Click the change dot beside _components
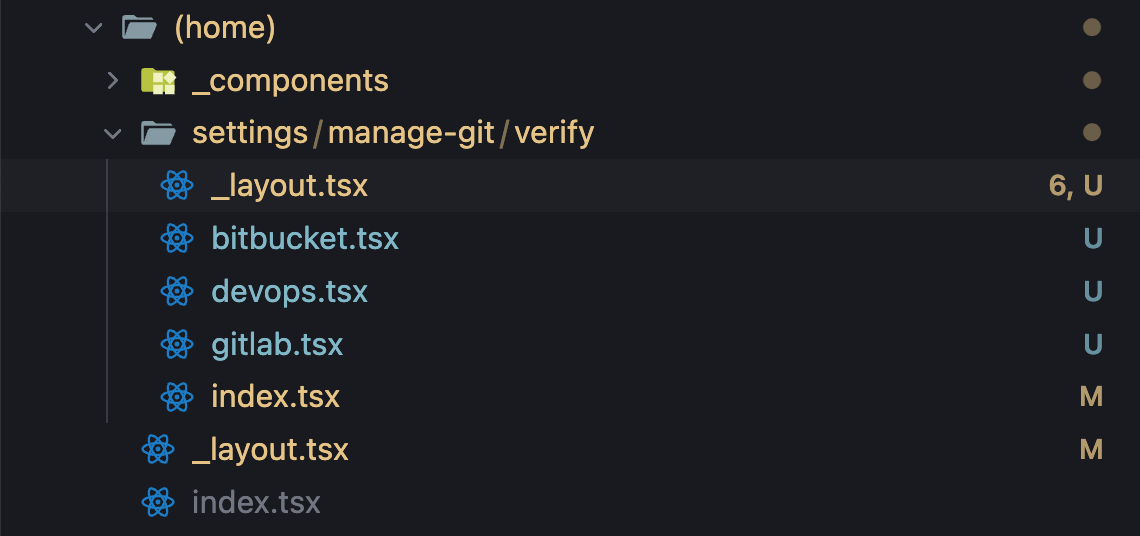The image size is (1140, 536). click(x=1092, y=81)
